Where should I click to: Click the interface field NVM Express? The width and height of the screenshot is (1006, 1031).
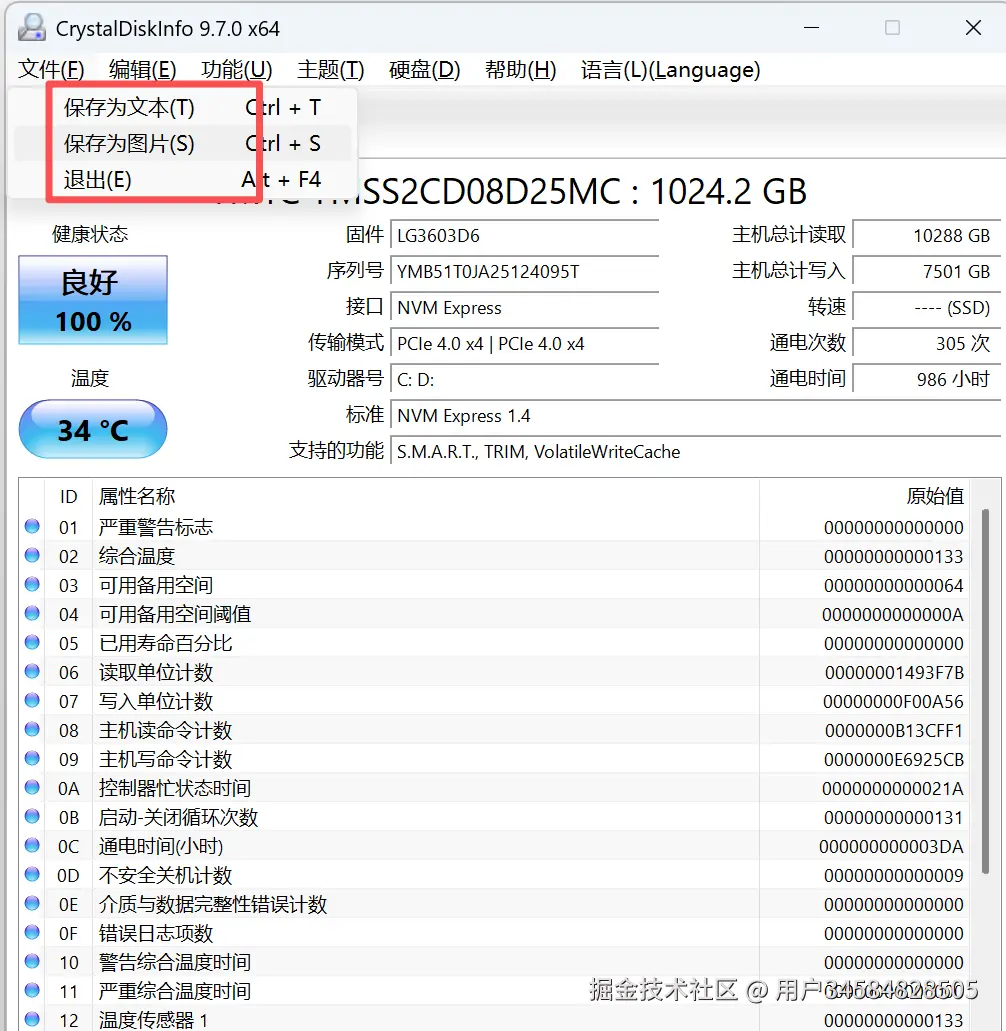point(525,308)
